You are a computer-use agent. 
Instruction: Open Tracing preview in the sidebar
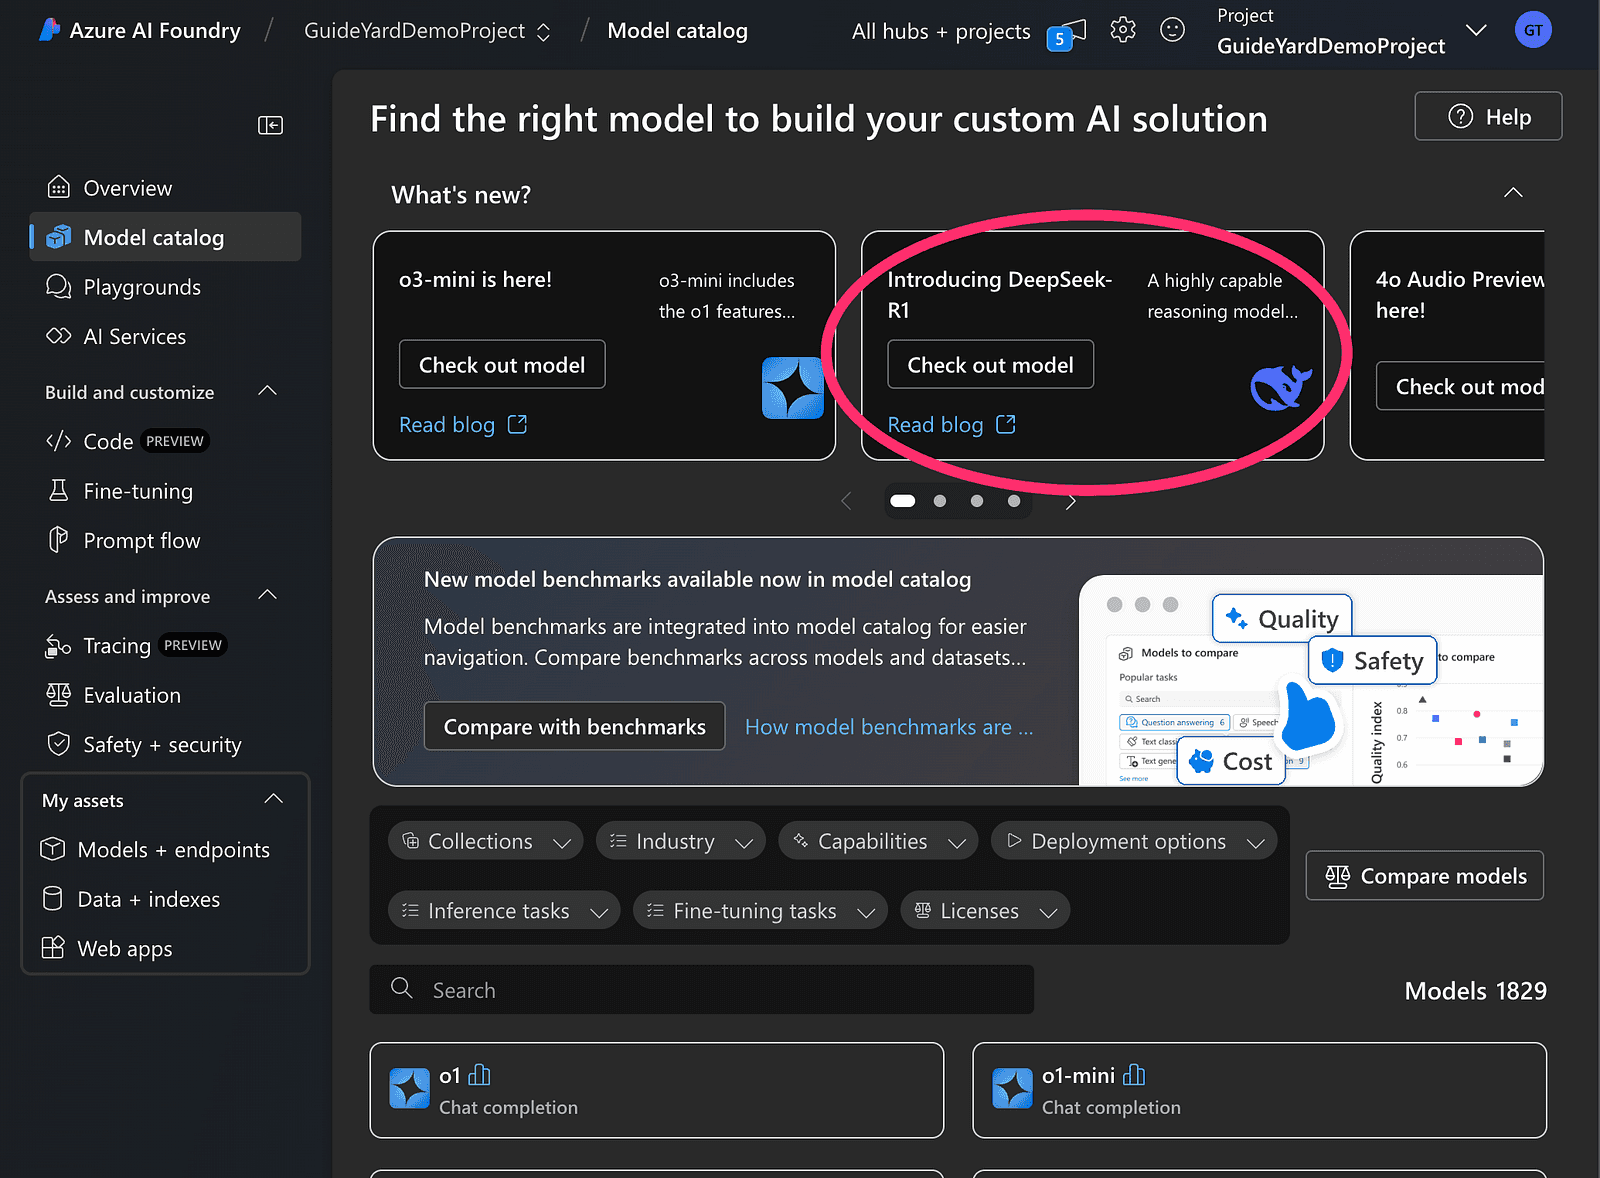click(165, 645)
